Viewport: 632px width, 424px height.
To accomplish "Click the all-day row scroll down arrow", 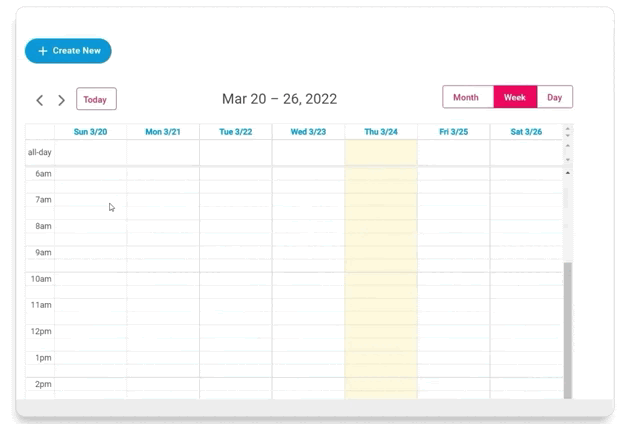I will (x=568, y=160).
